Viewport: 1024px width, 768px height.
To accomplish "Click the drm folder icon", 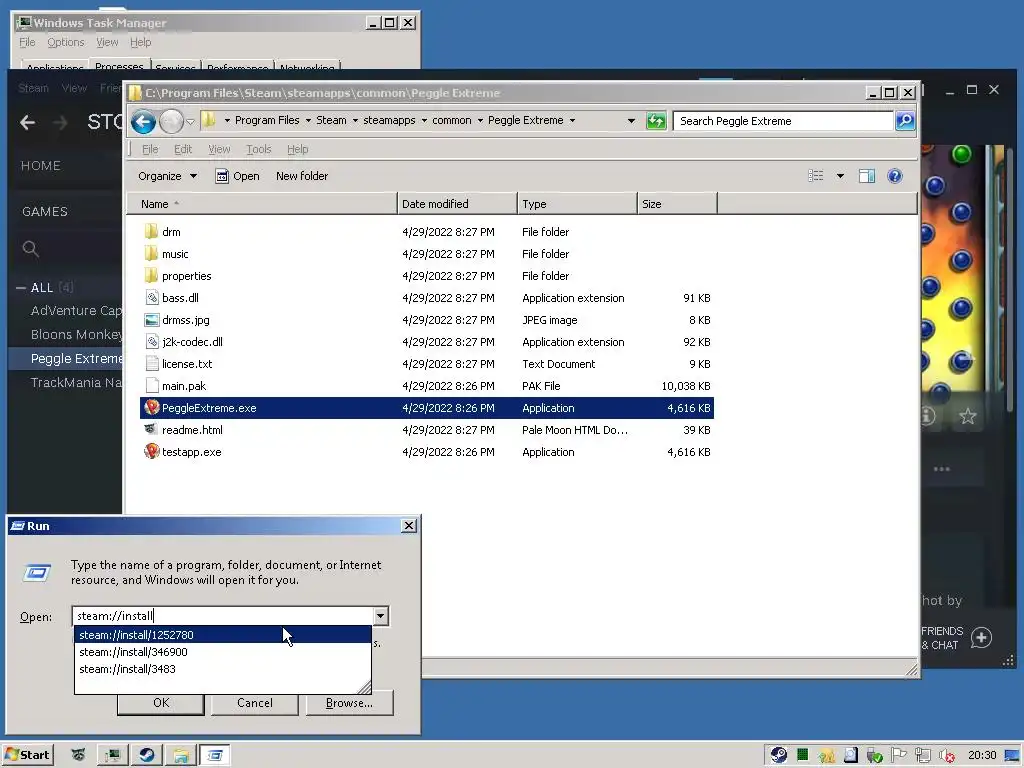I will point(152,232).
